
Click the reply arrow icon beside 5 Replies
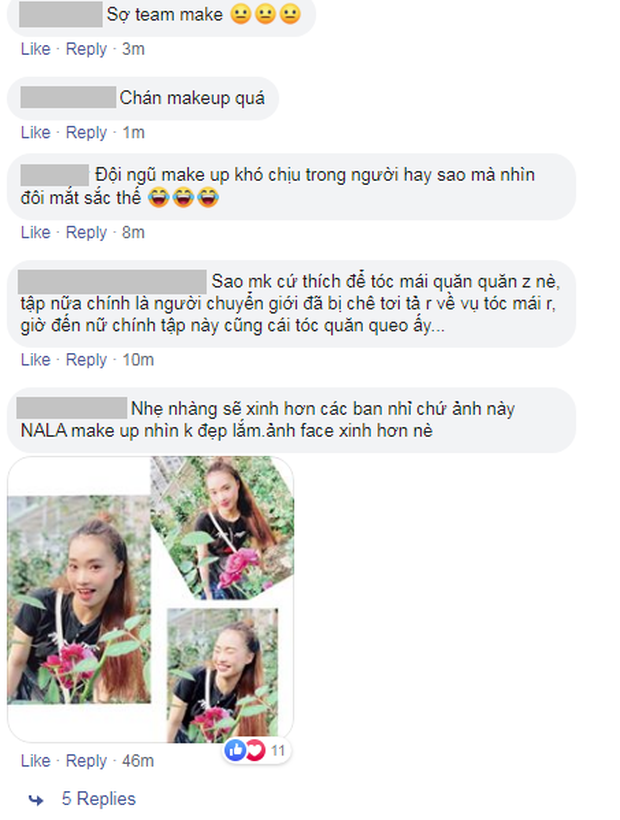[36, 800]
